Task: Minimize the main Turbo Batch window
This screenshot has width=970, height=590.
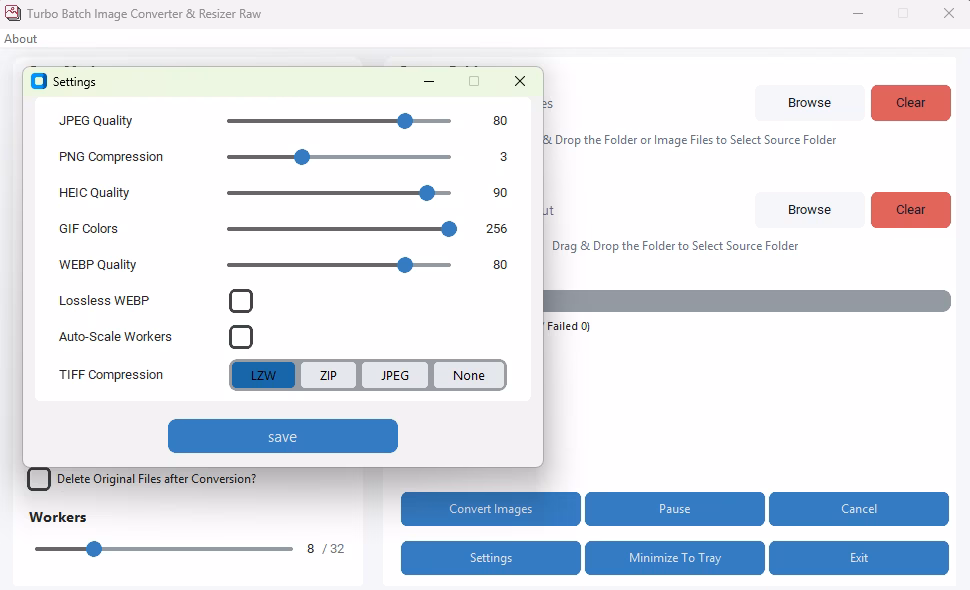Action: tap(858, 13)
